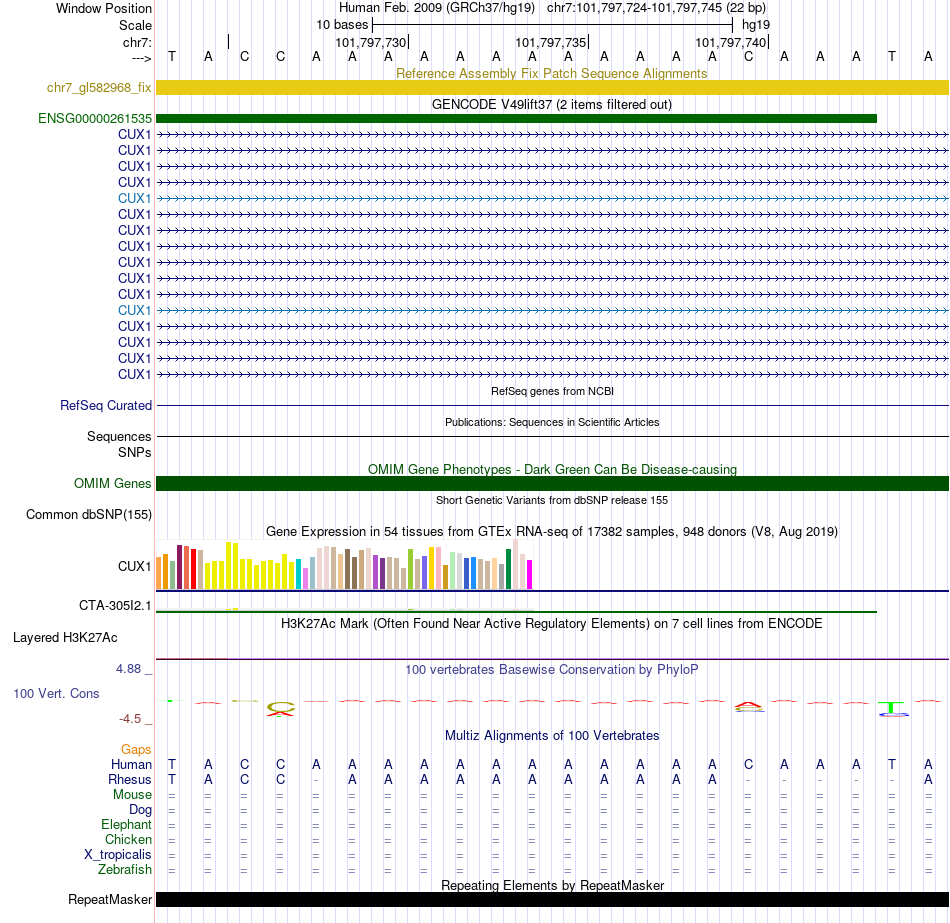Open Reference Assembly Fix Patch Sequence Alignments title
This screenshot has height=923, width=950.
pos(551,73)
